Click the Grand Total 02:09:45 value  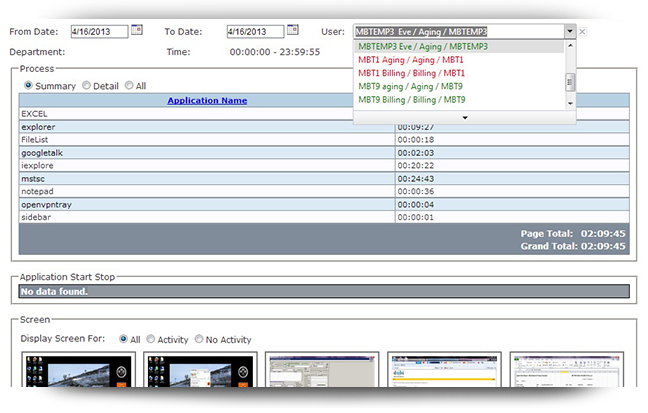tap(603, 246)
